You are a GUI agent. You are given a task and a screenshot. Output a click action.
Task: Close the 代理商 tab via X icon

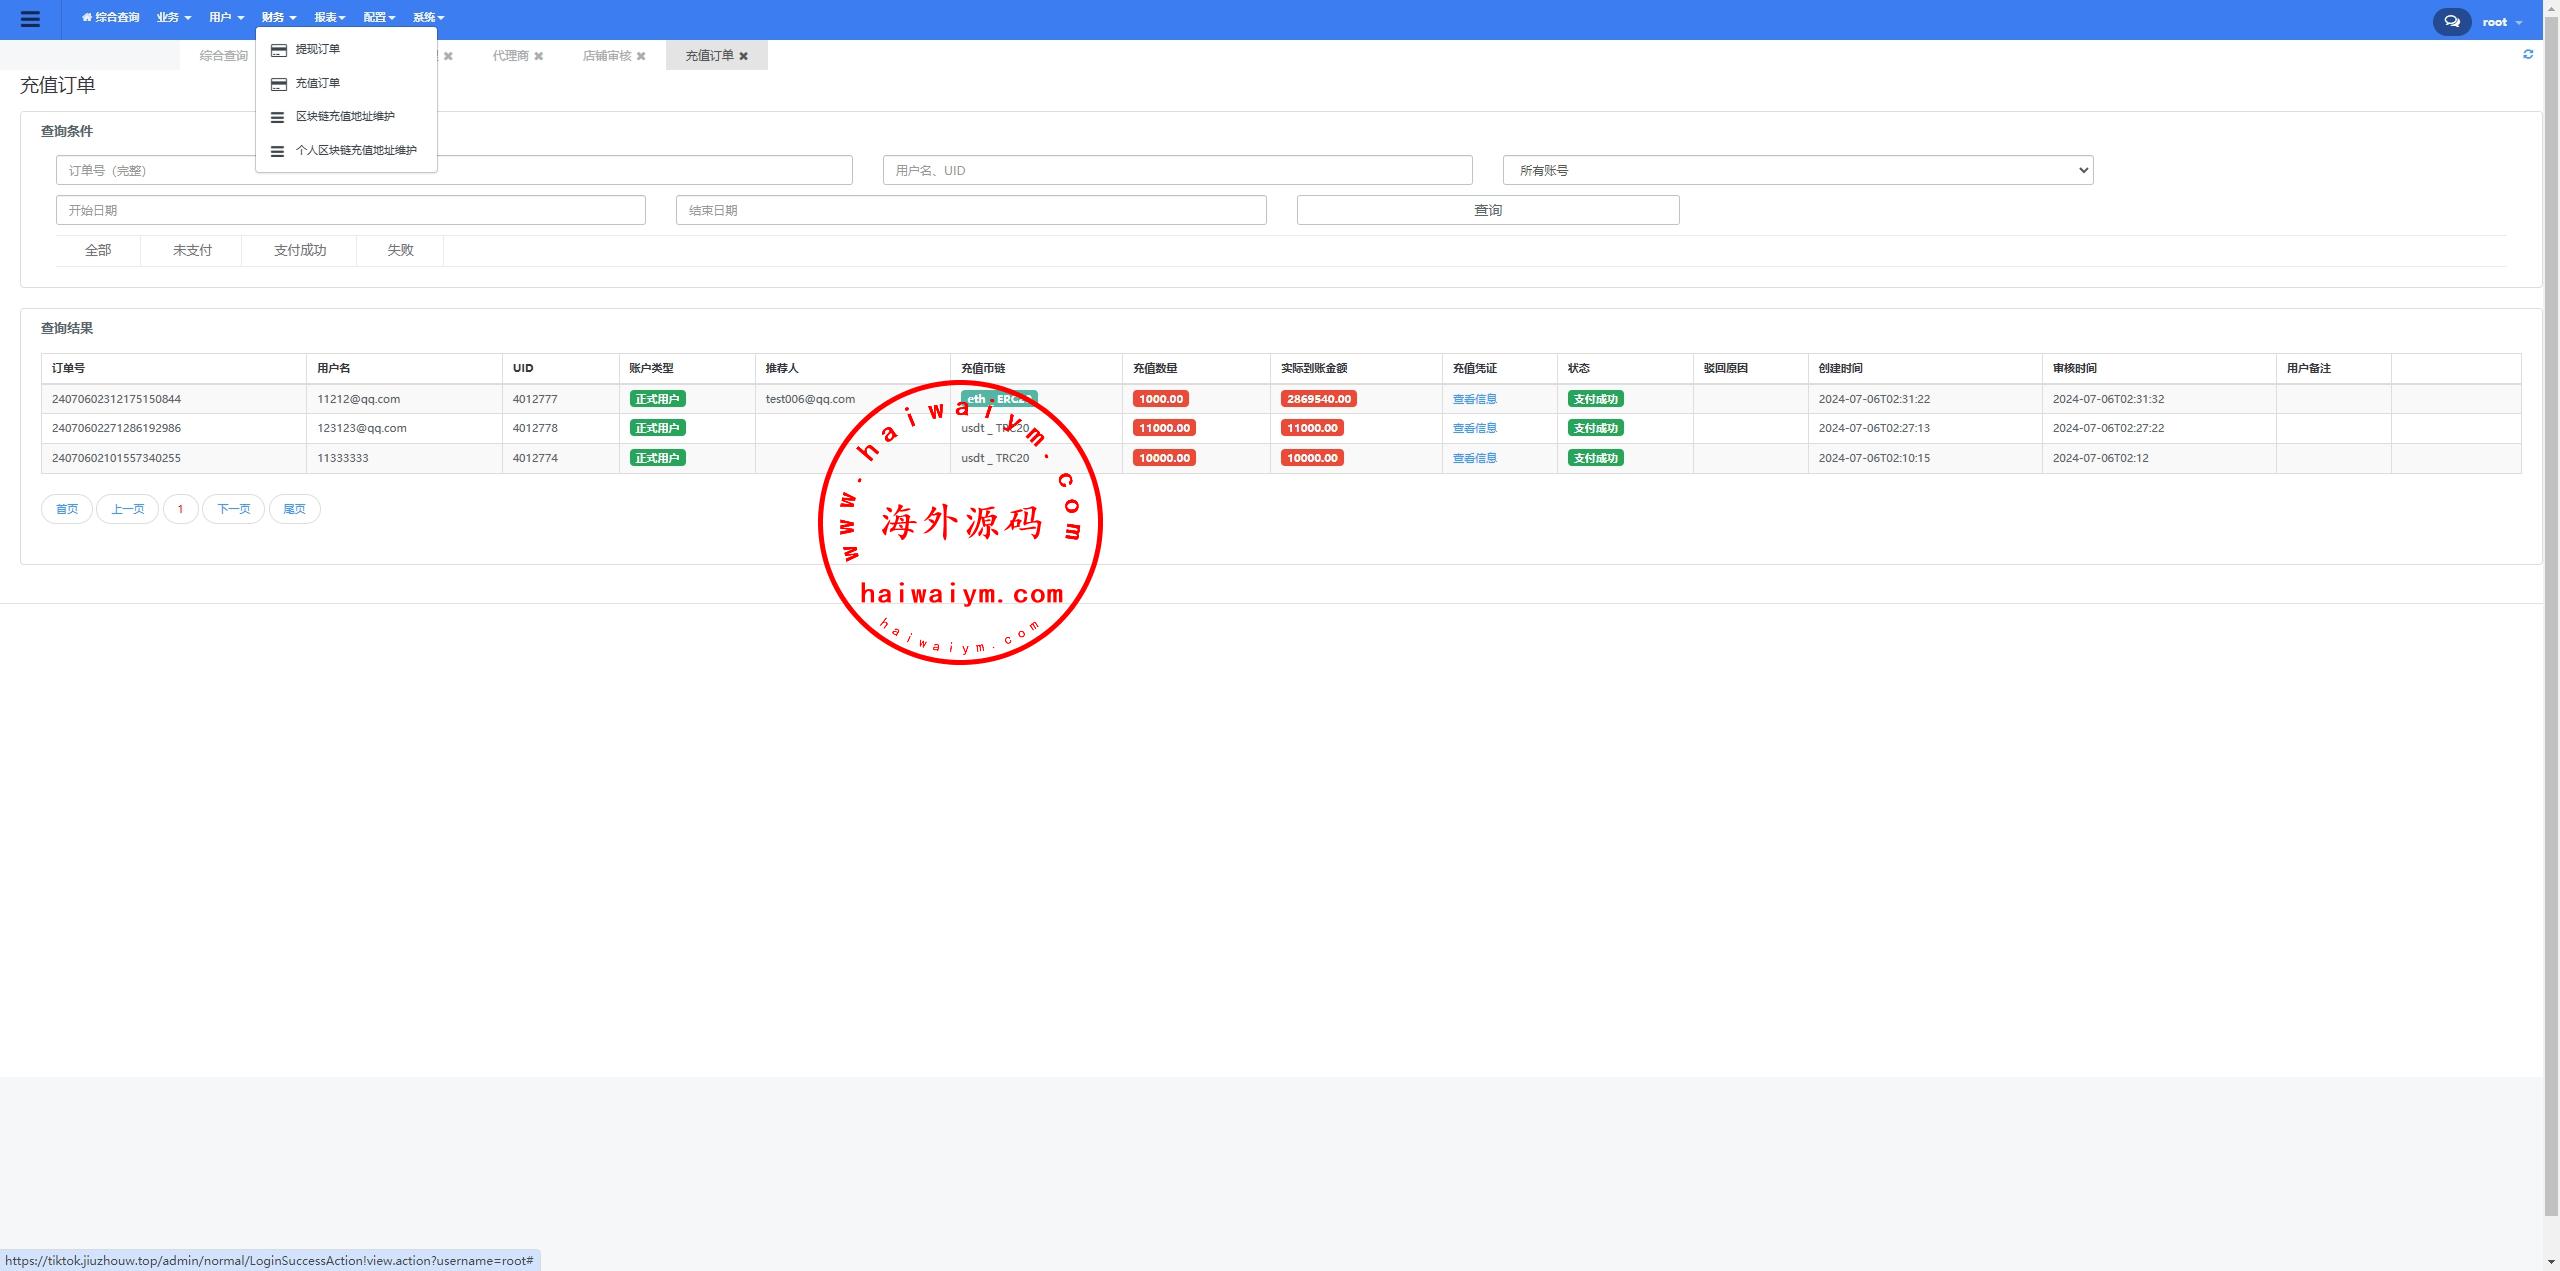click(538, 56)
